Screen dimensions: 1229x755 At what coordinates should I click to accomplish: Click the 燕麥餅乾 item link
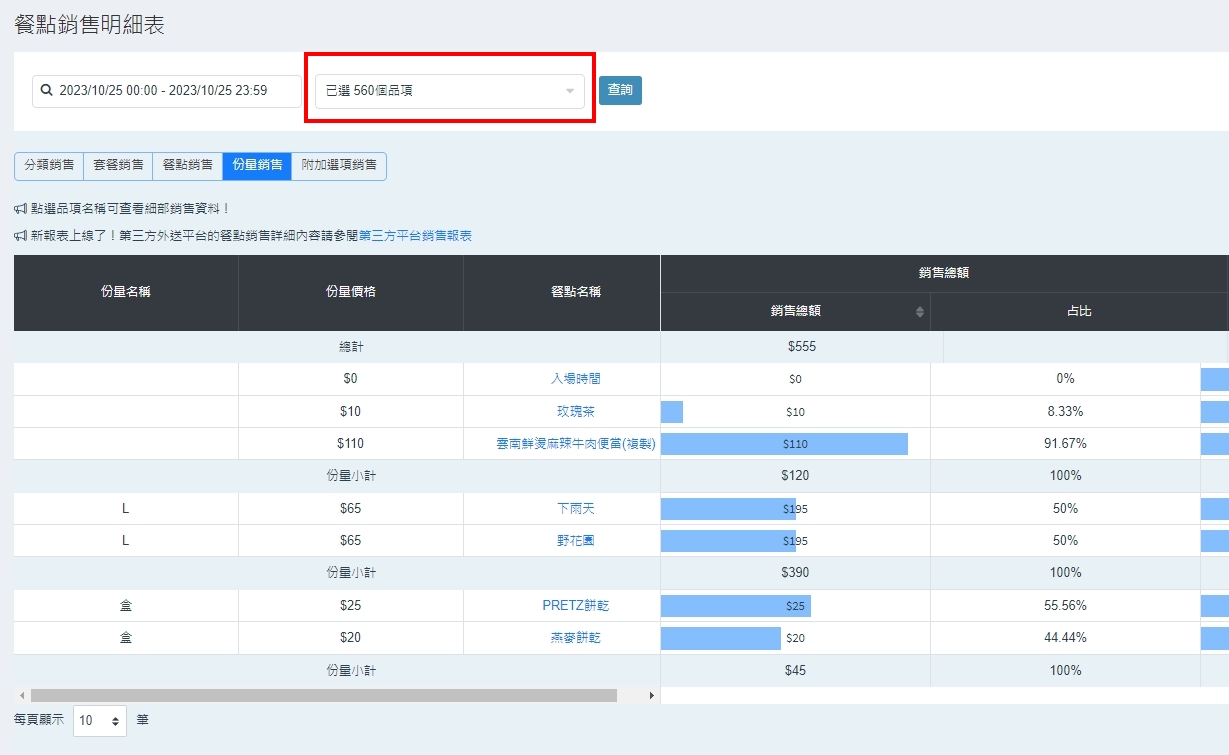(x=575, y=638)
